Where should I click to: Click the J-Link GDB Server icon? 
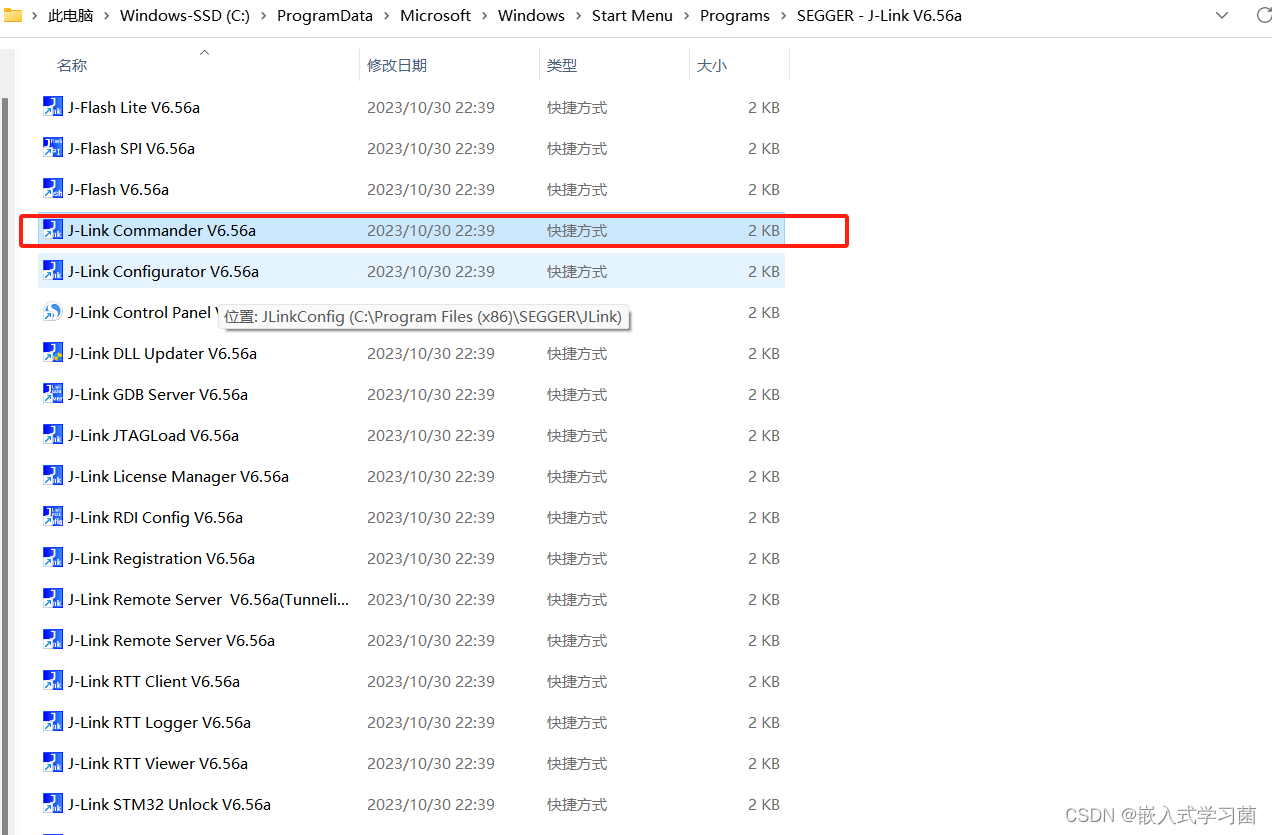tap(53, 394)
